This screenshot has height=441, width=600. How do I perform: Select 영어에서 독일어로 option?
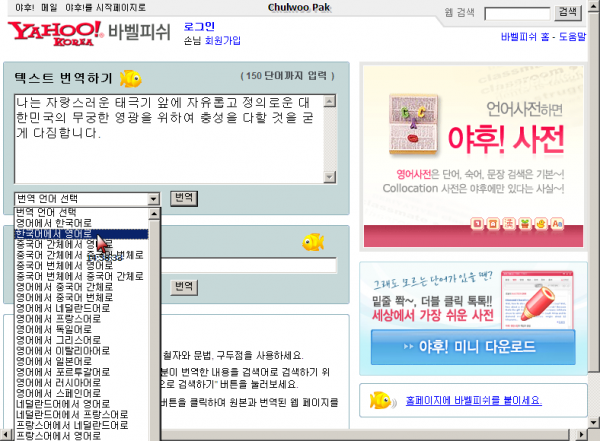click(82, 329)
